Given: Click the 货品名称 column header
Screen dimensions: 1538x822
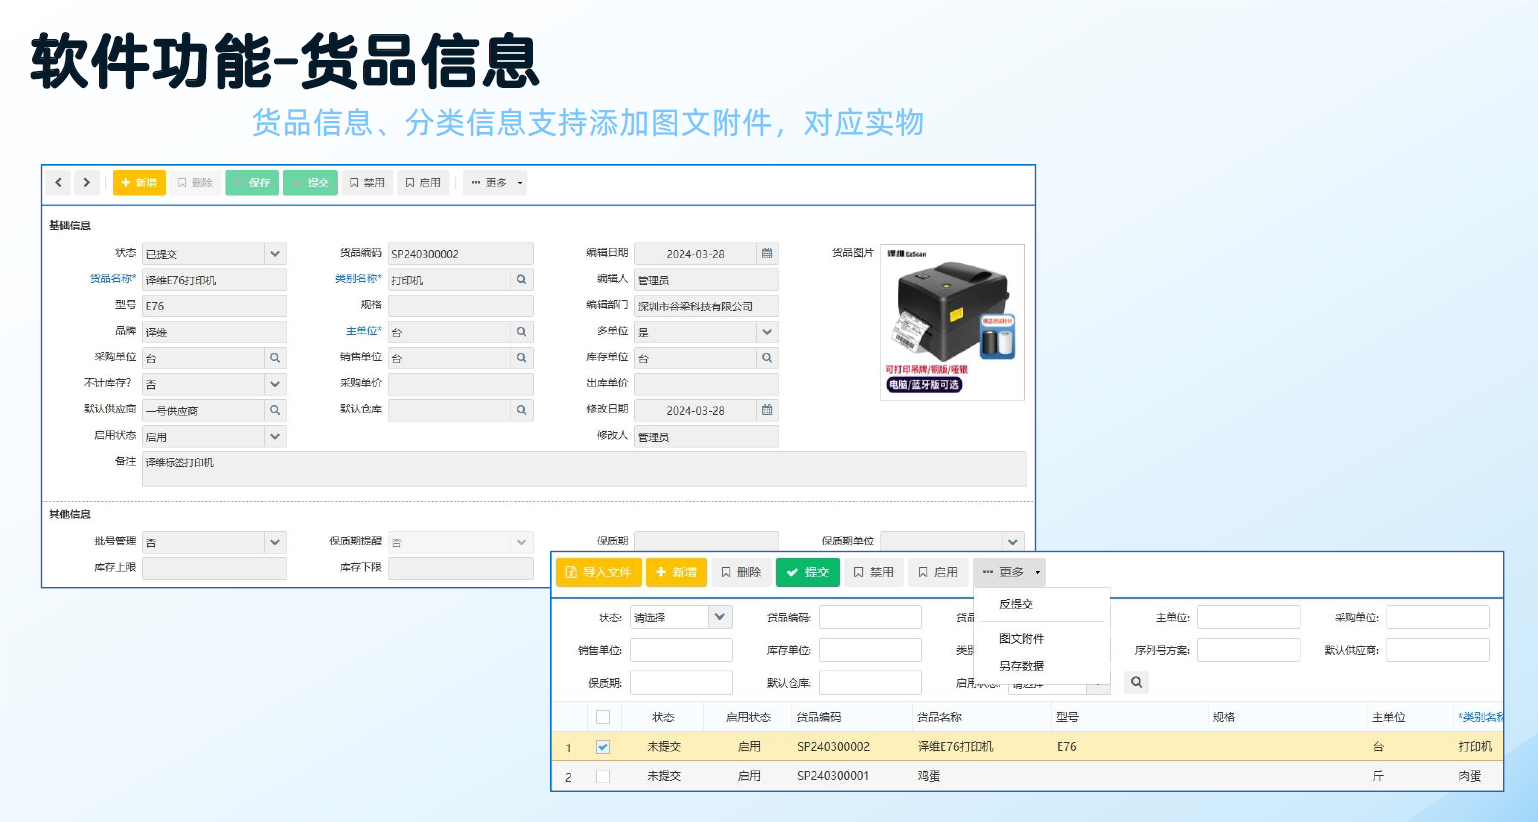Looking at the screenshot, I should 939,717.
